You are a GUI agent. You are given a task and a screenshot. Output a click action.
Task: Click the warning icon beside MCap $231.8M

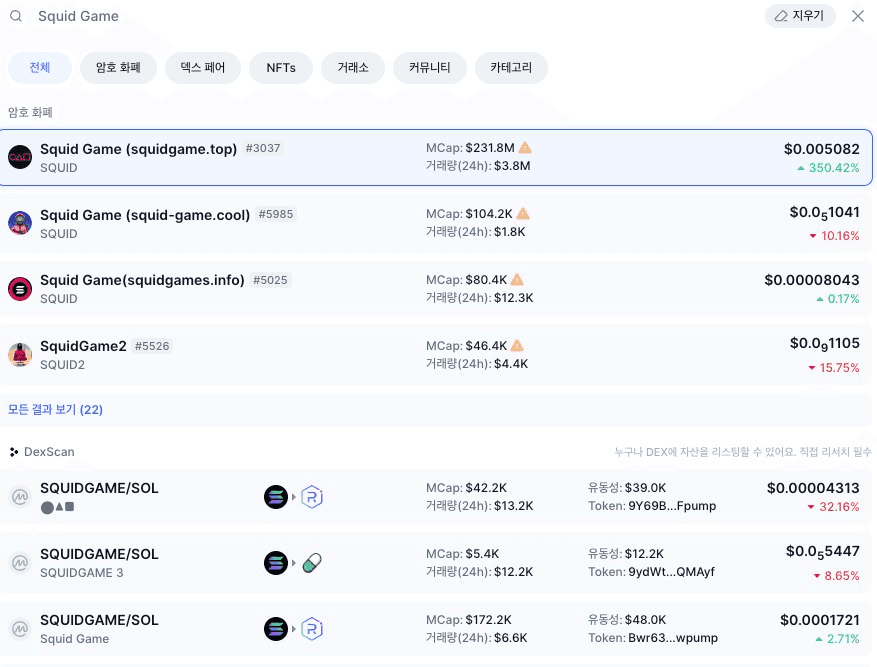point(525,148)
